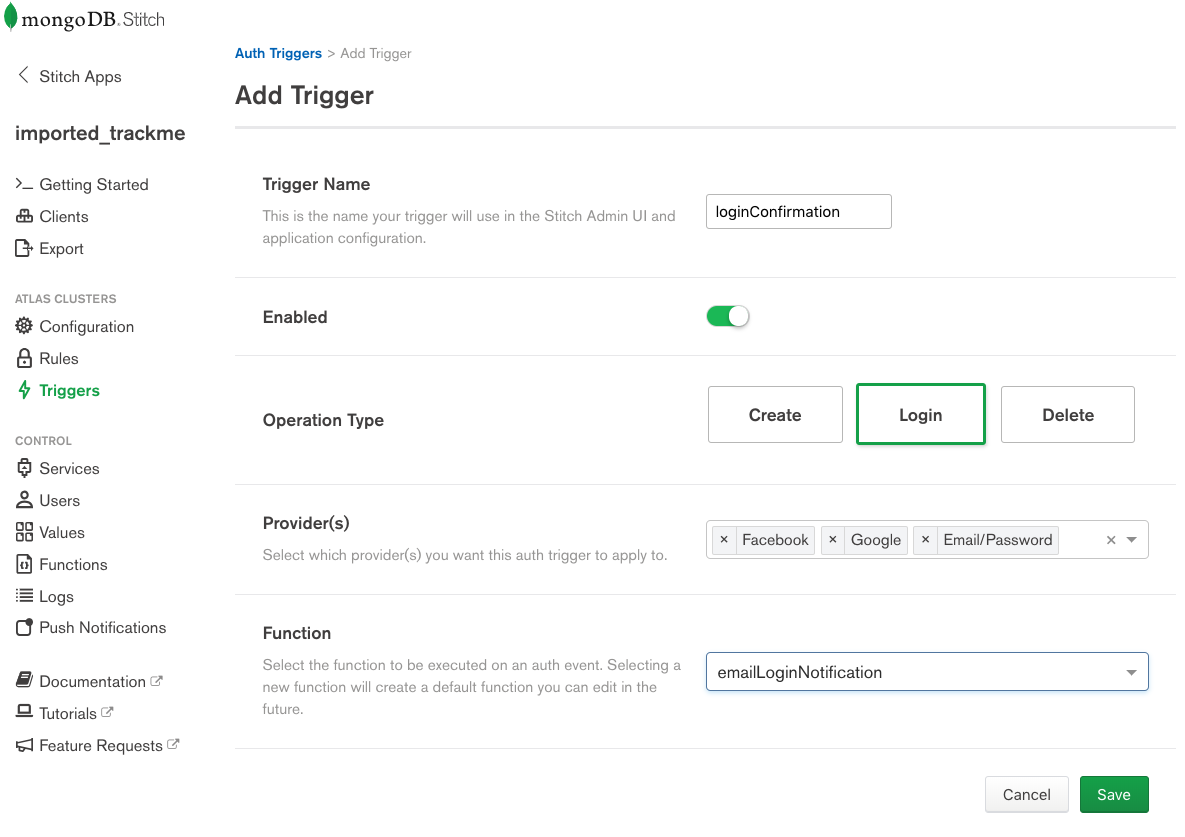This screenshot has height=837, width=1185.
Task: Click the Getting Started terminal icon
Action: pyautogui.click(x=24, y=184)
